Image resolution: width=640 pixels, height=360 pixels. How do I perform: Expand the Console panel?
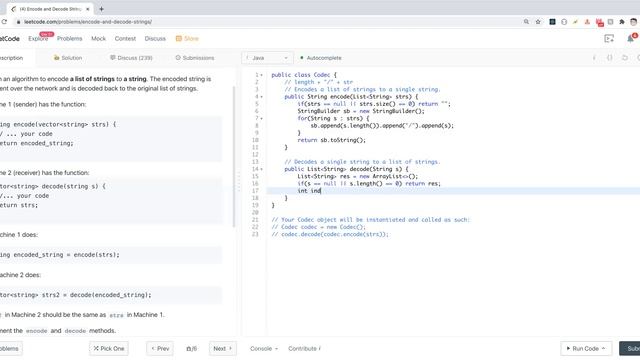click(264, 349)
